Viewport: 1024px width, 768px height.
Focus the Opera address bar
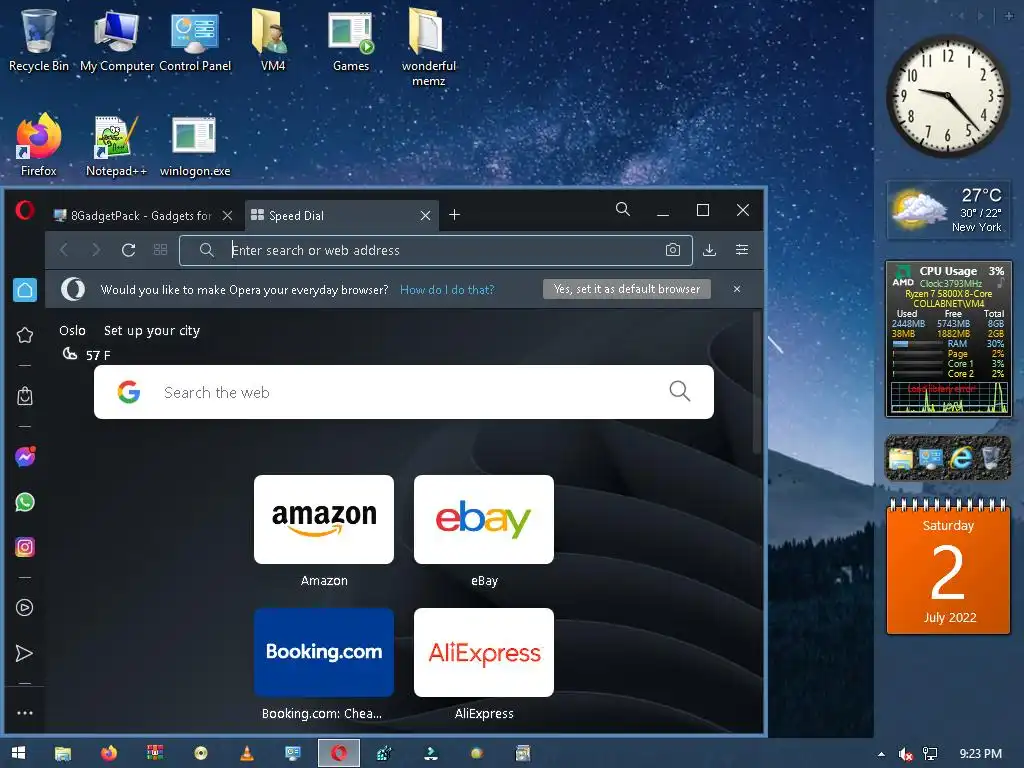pos(436,250)
